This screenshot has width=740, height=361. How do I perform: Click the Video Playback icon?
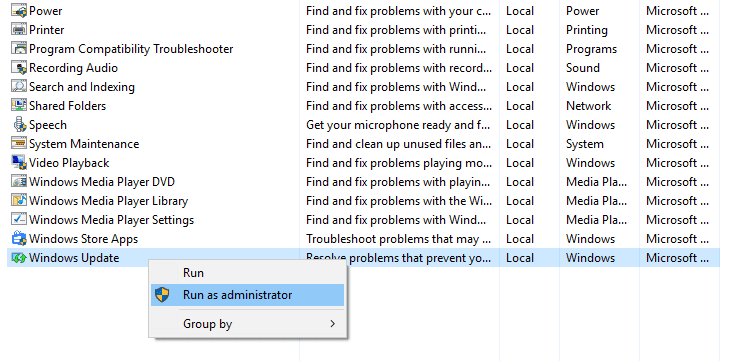pos(19,163)
